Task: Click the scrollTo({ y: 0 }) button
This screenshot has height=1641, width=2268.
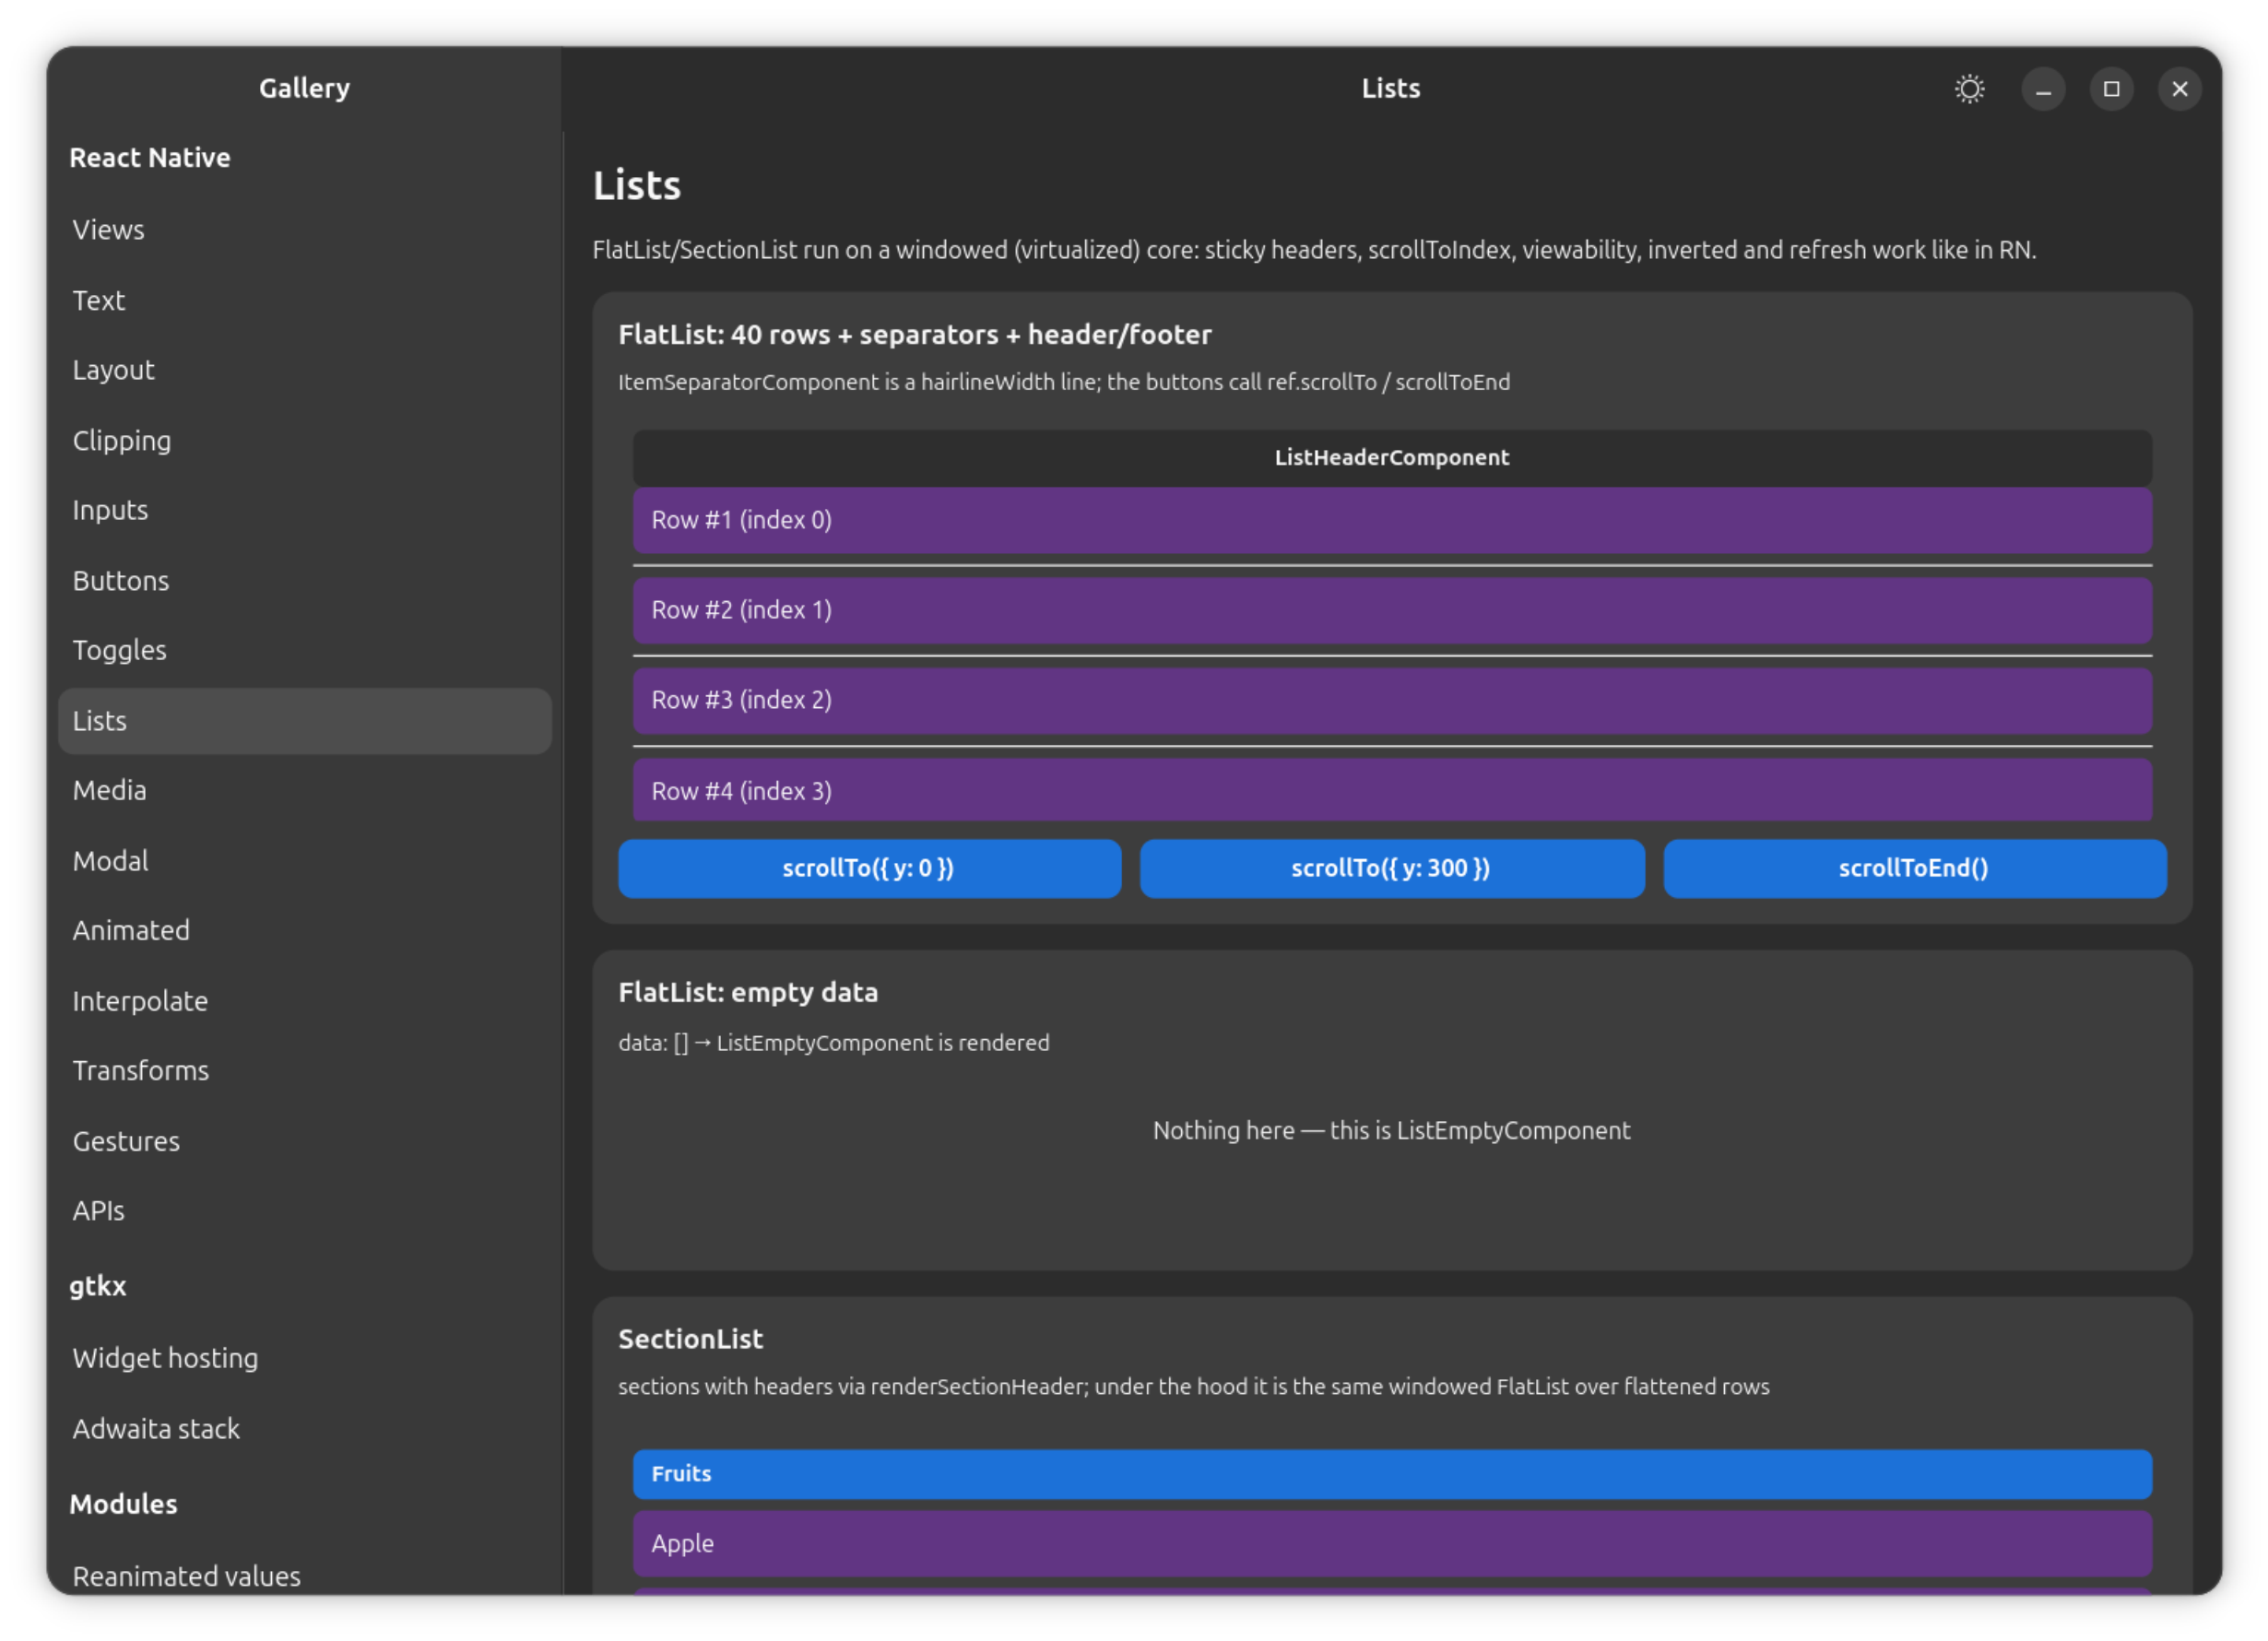Action: pos(869,868)
